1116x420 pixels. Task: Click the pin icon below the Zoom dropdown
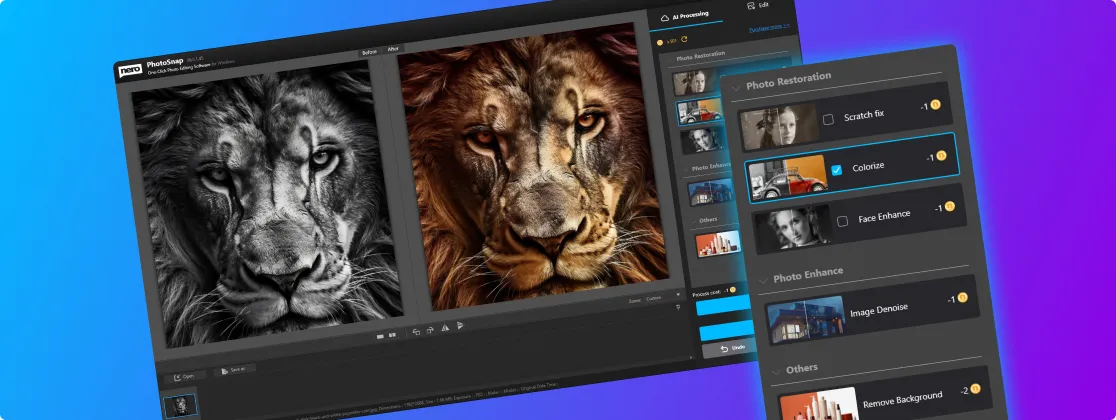click(678, 308)
